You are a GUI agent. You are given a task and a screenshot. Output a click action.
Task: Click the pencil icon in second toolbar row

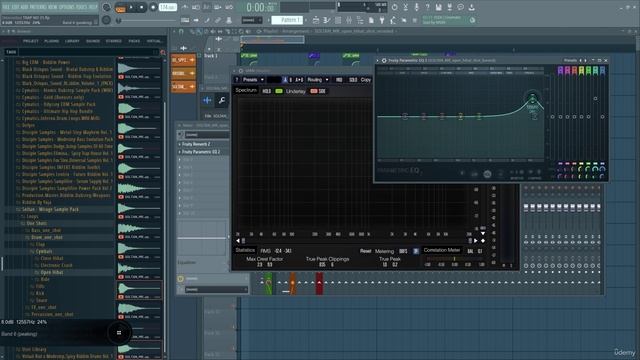click(207, 20)
